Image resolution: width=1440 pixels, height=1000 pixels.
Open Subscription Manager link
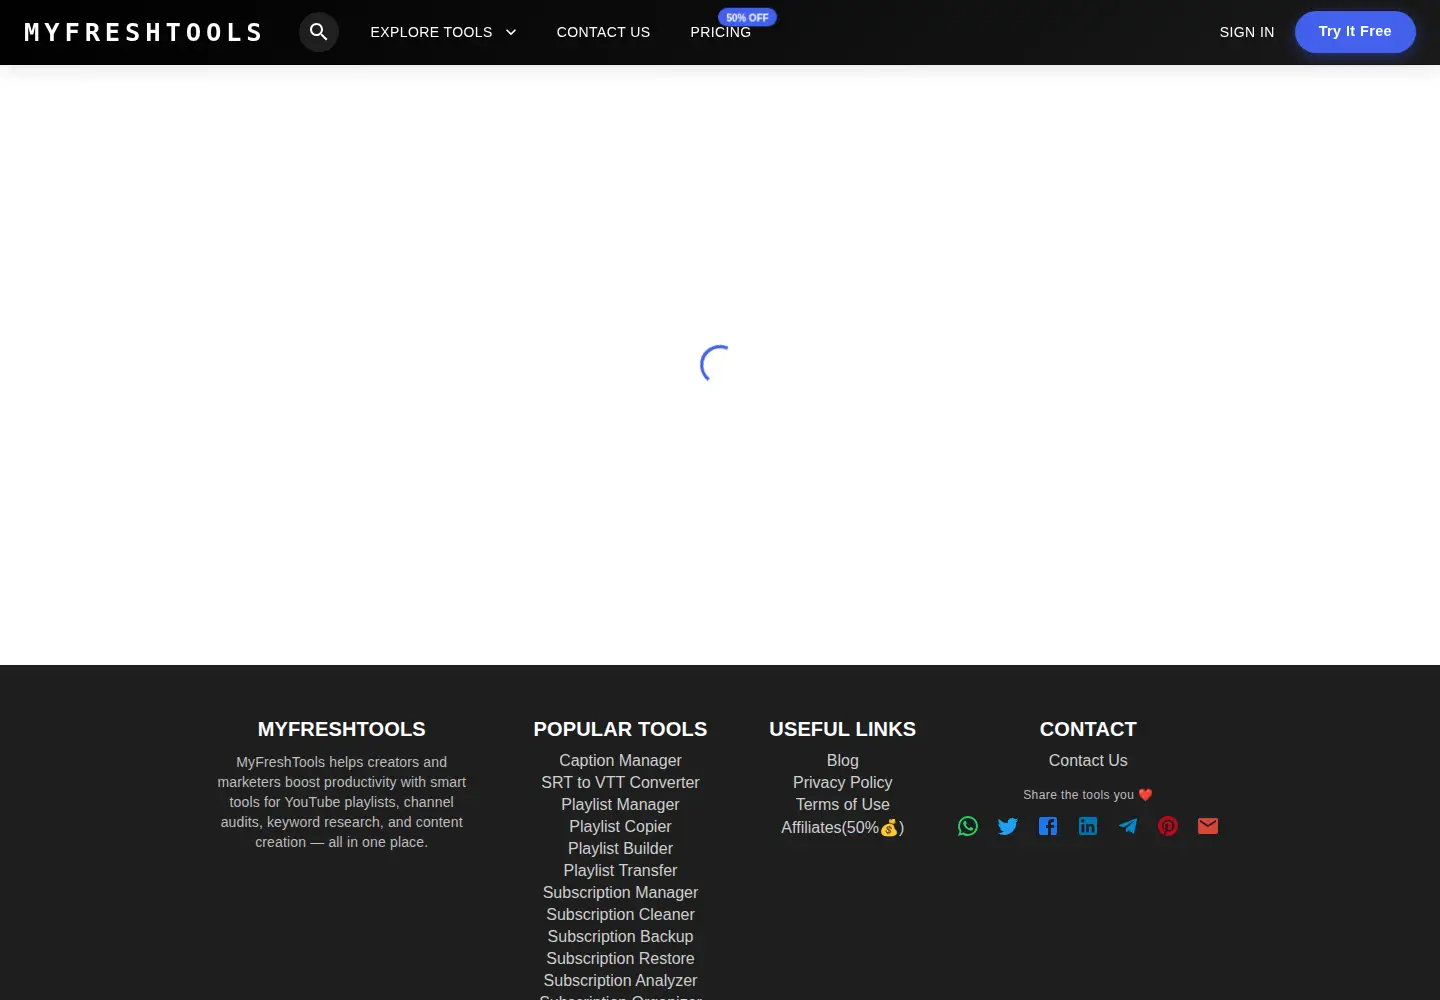(x=620, y=892)
